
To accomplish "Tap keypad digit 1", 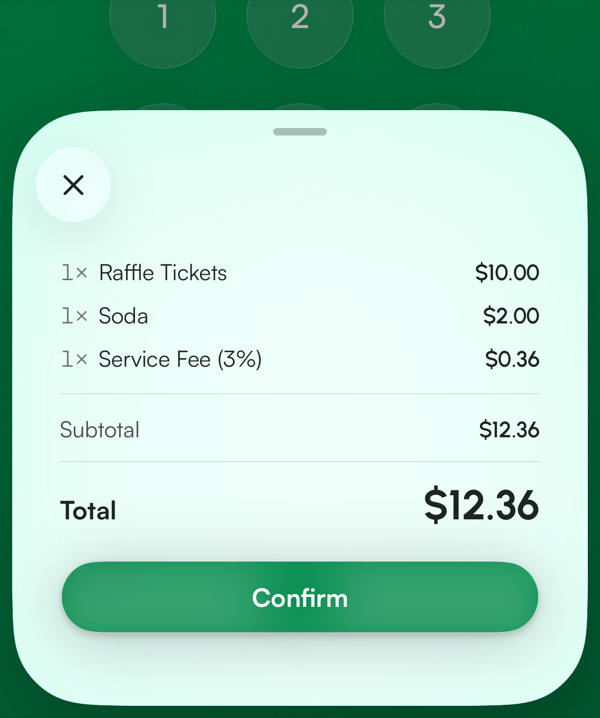I will 163,18.
